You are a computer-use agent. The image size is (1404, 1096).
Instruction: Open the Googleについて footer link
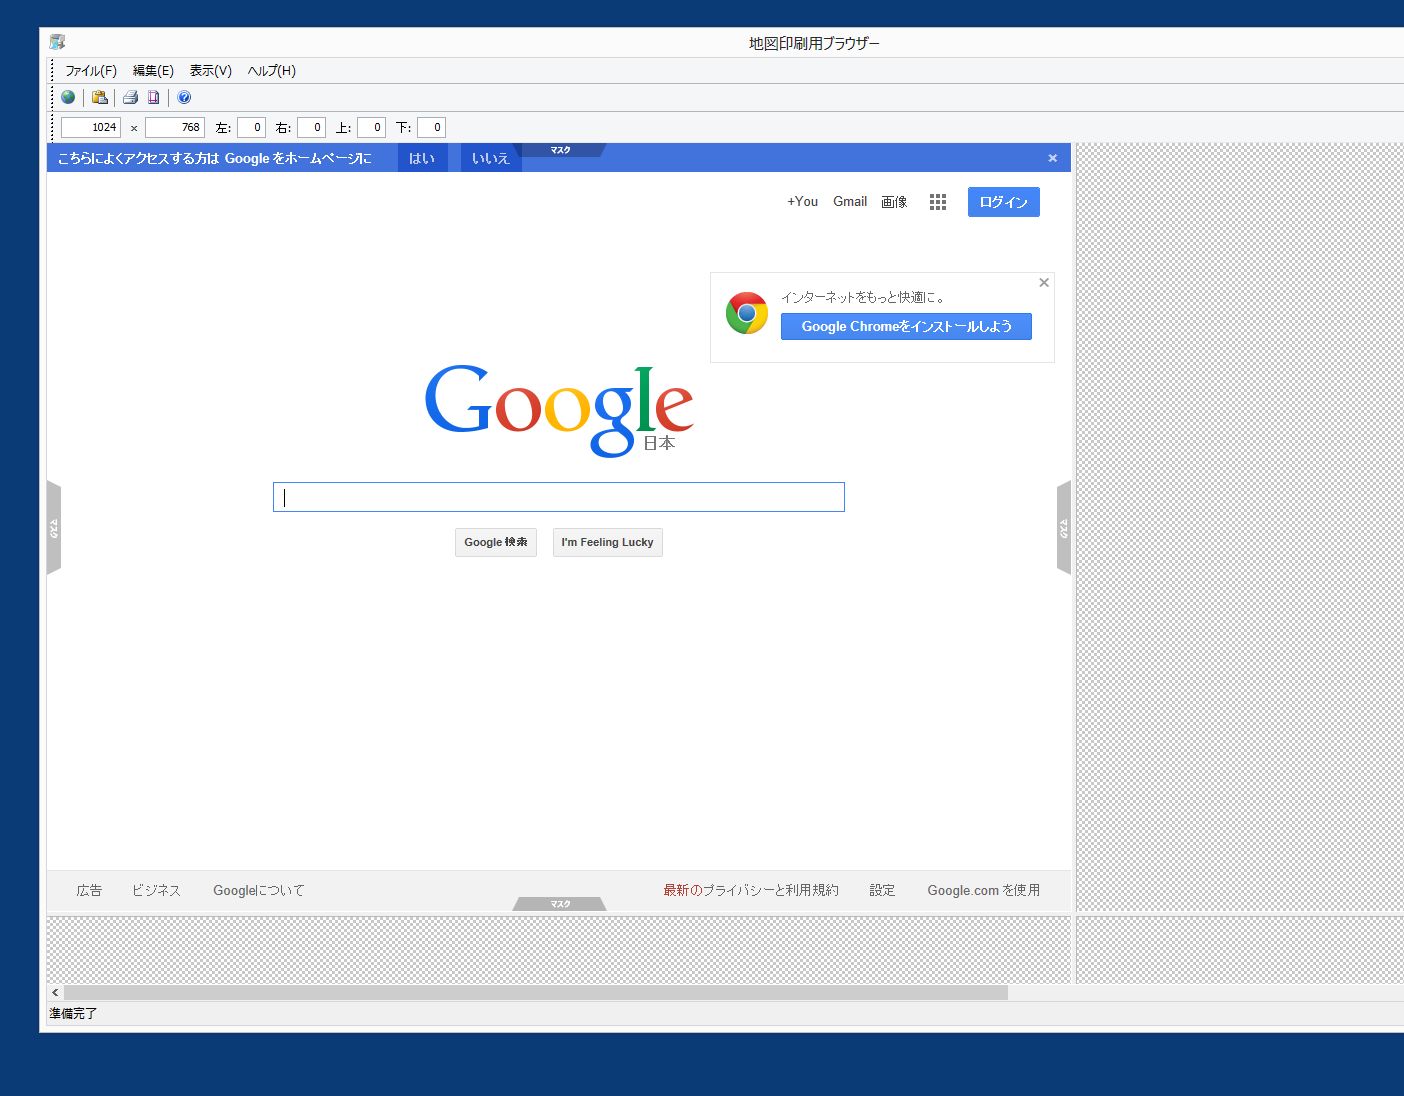click(x=259, y=890)
